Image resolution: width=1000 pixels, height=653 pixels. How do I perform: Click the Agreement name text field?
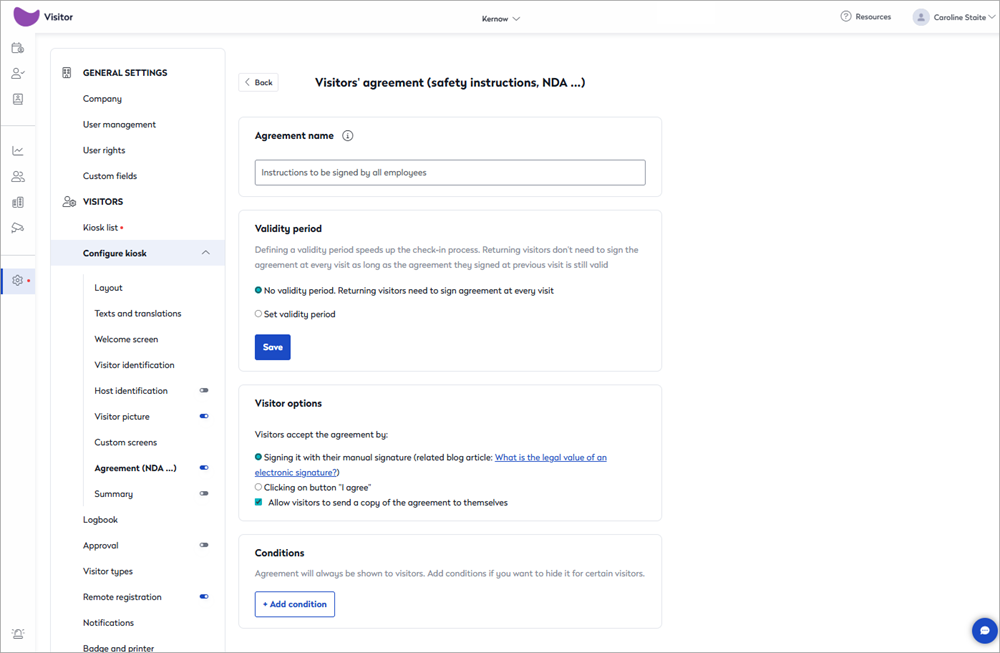coord(450,173)
